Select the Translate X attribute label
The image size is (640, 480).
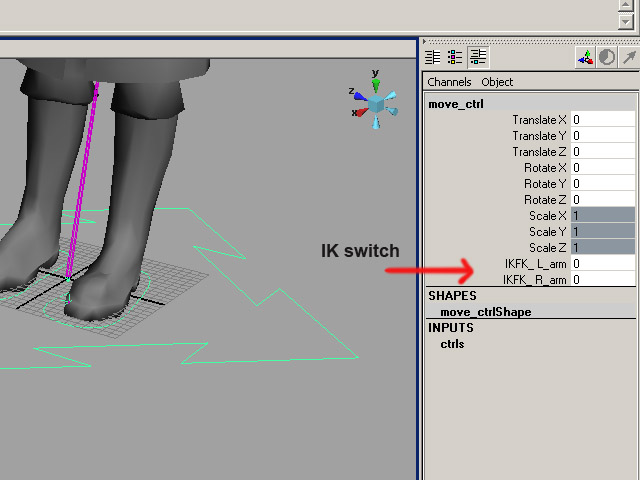[540, 120]
